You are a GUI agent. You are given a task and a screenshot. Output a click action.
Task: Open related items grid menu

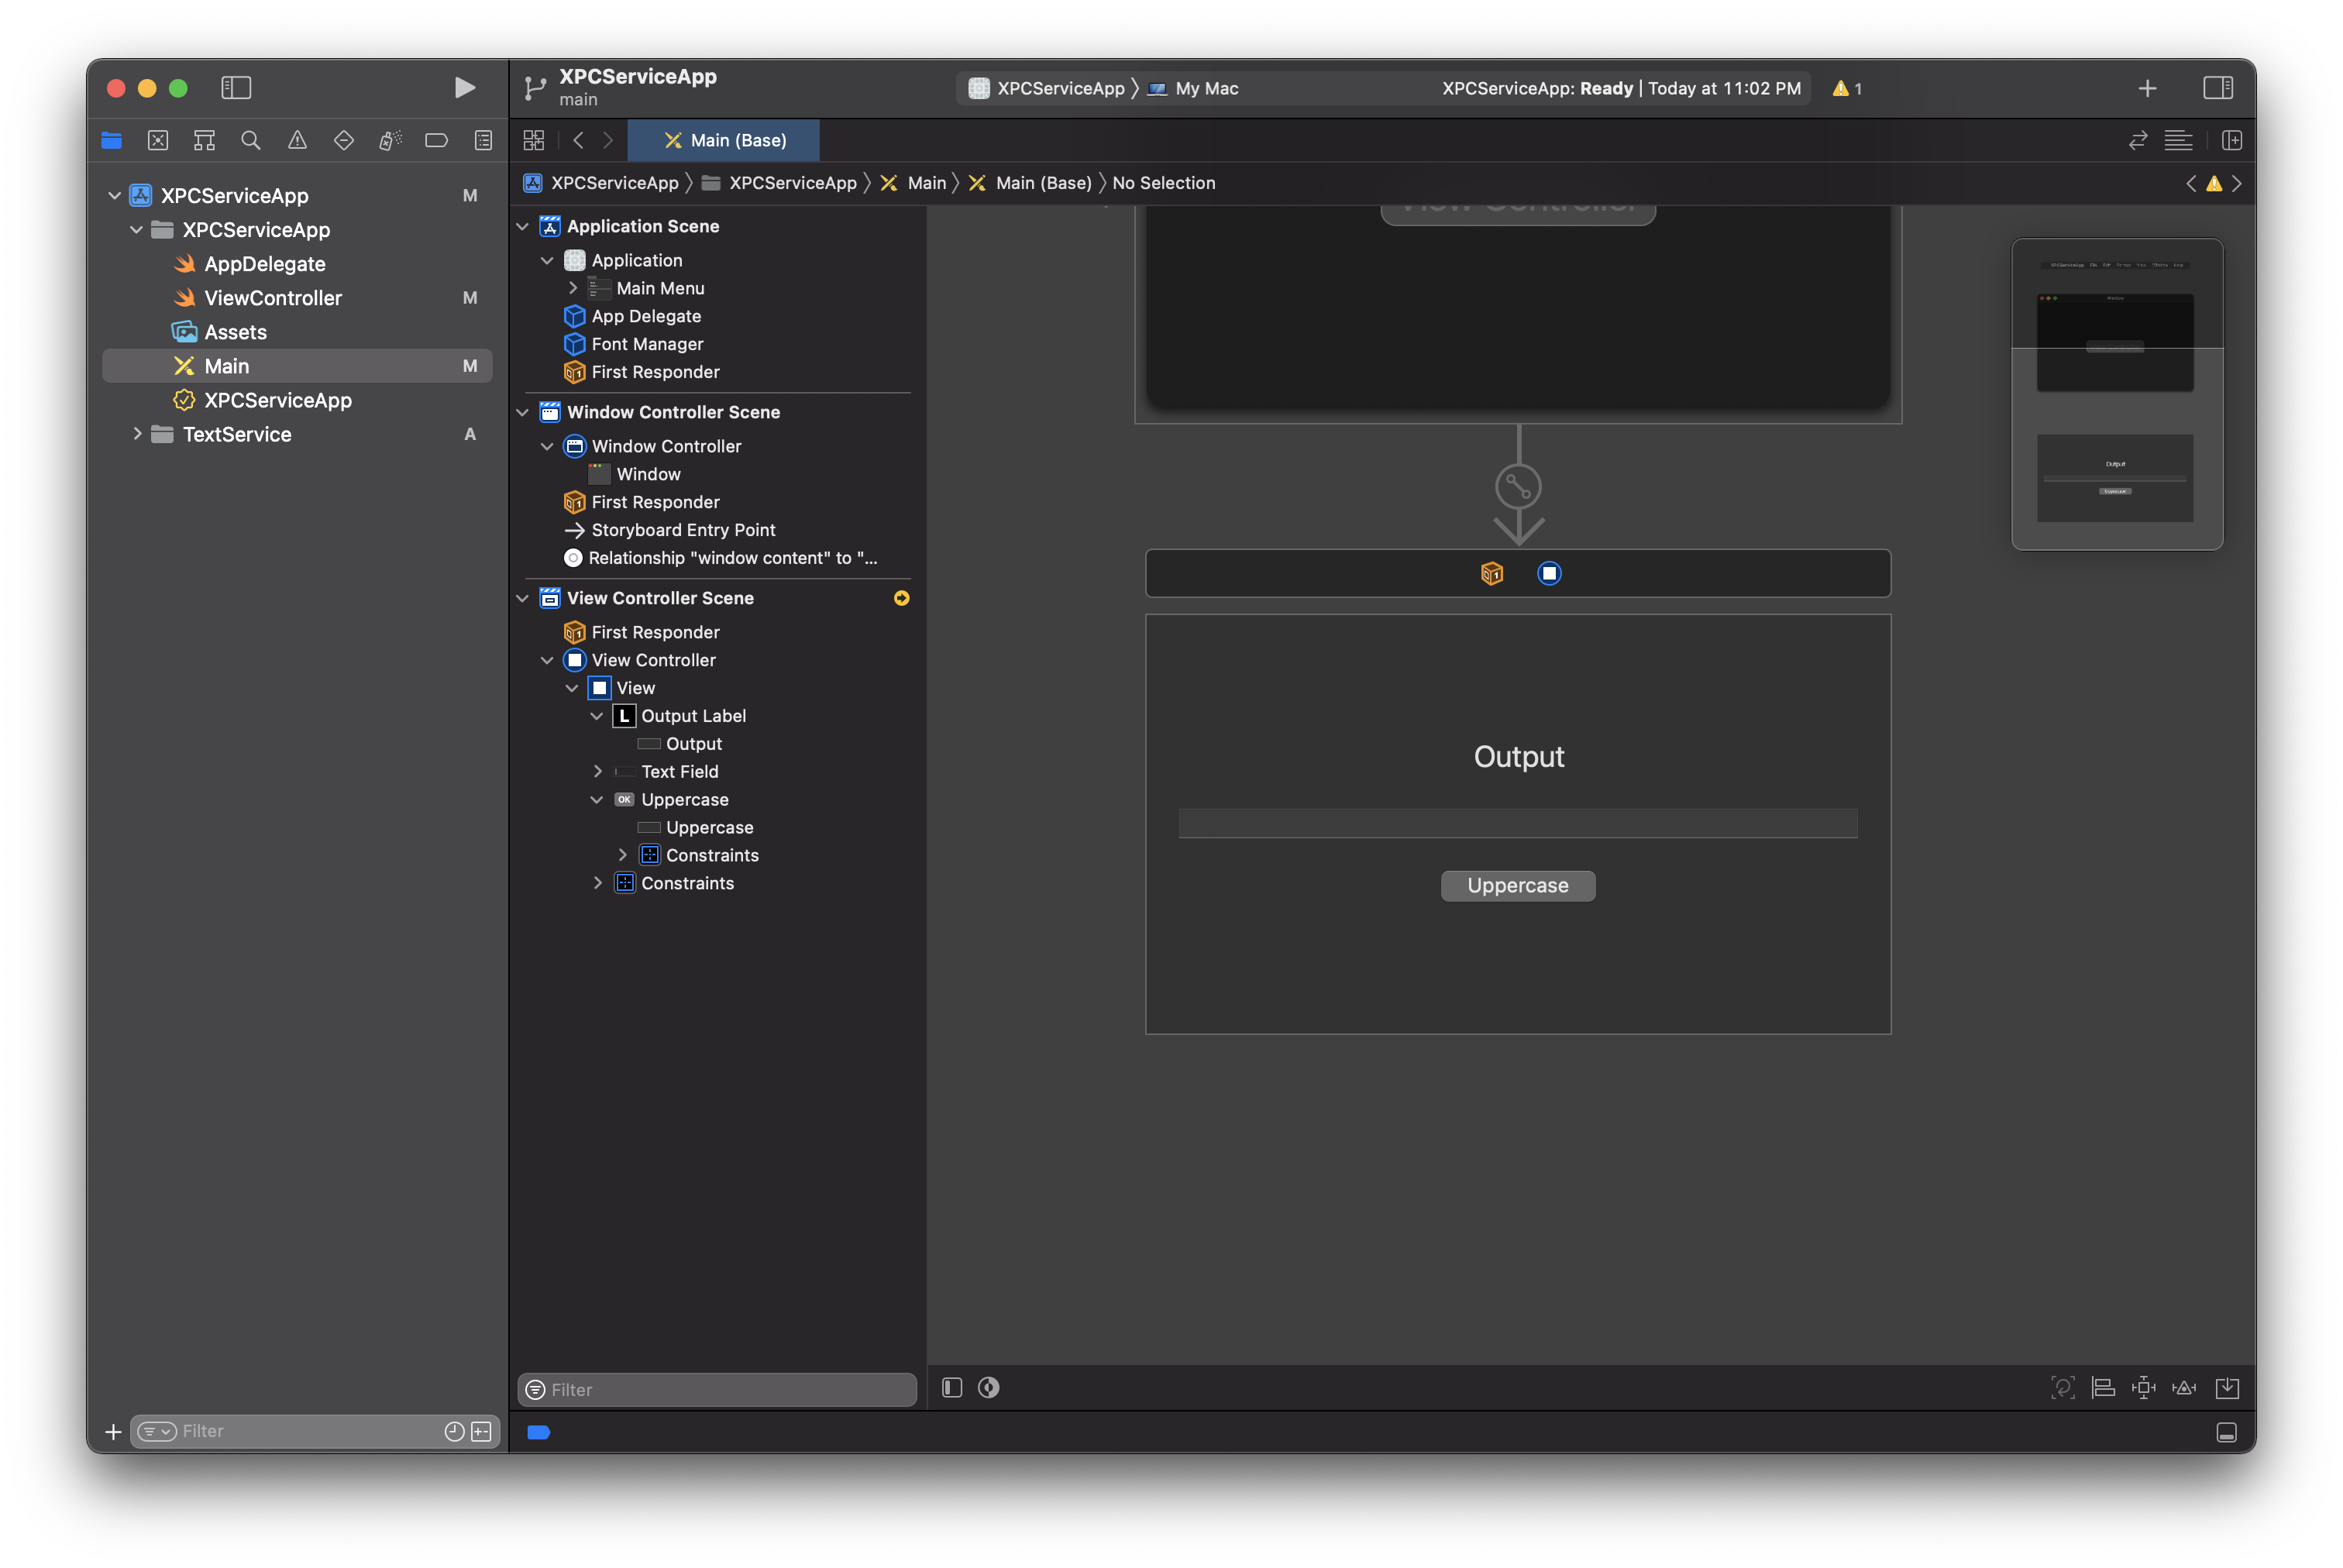[x=534, y=141]
